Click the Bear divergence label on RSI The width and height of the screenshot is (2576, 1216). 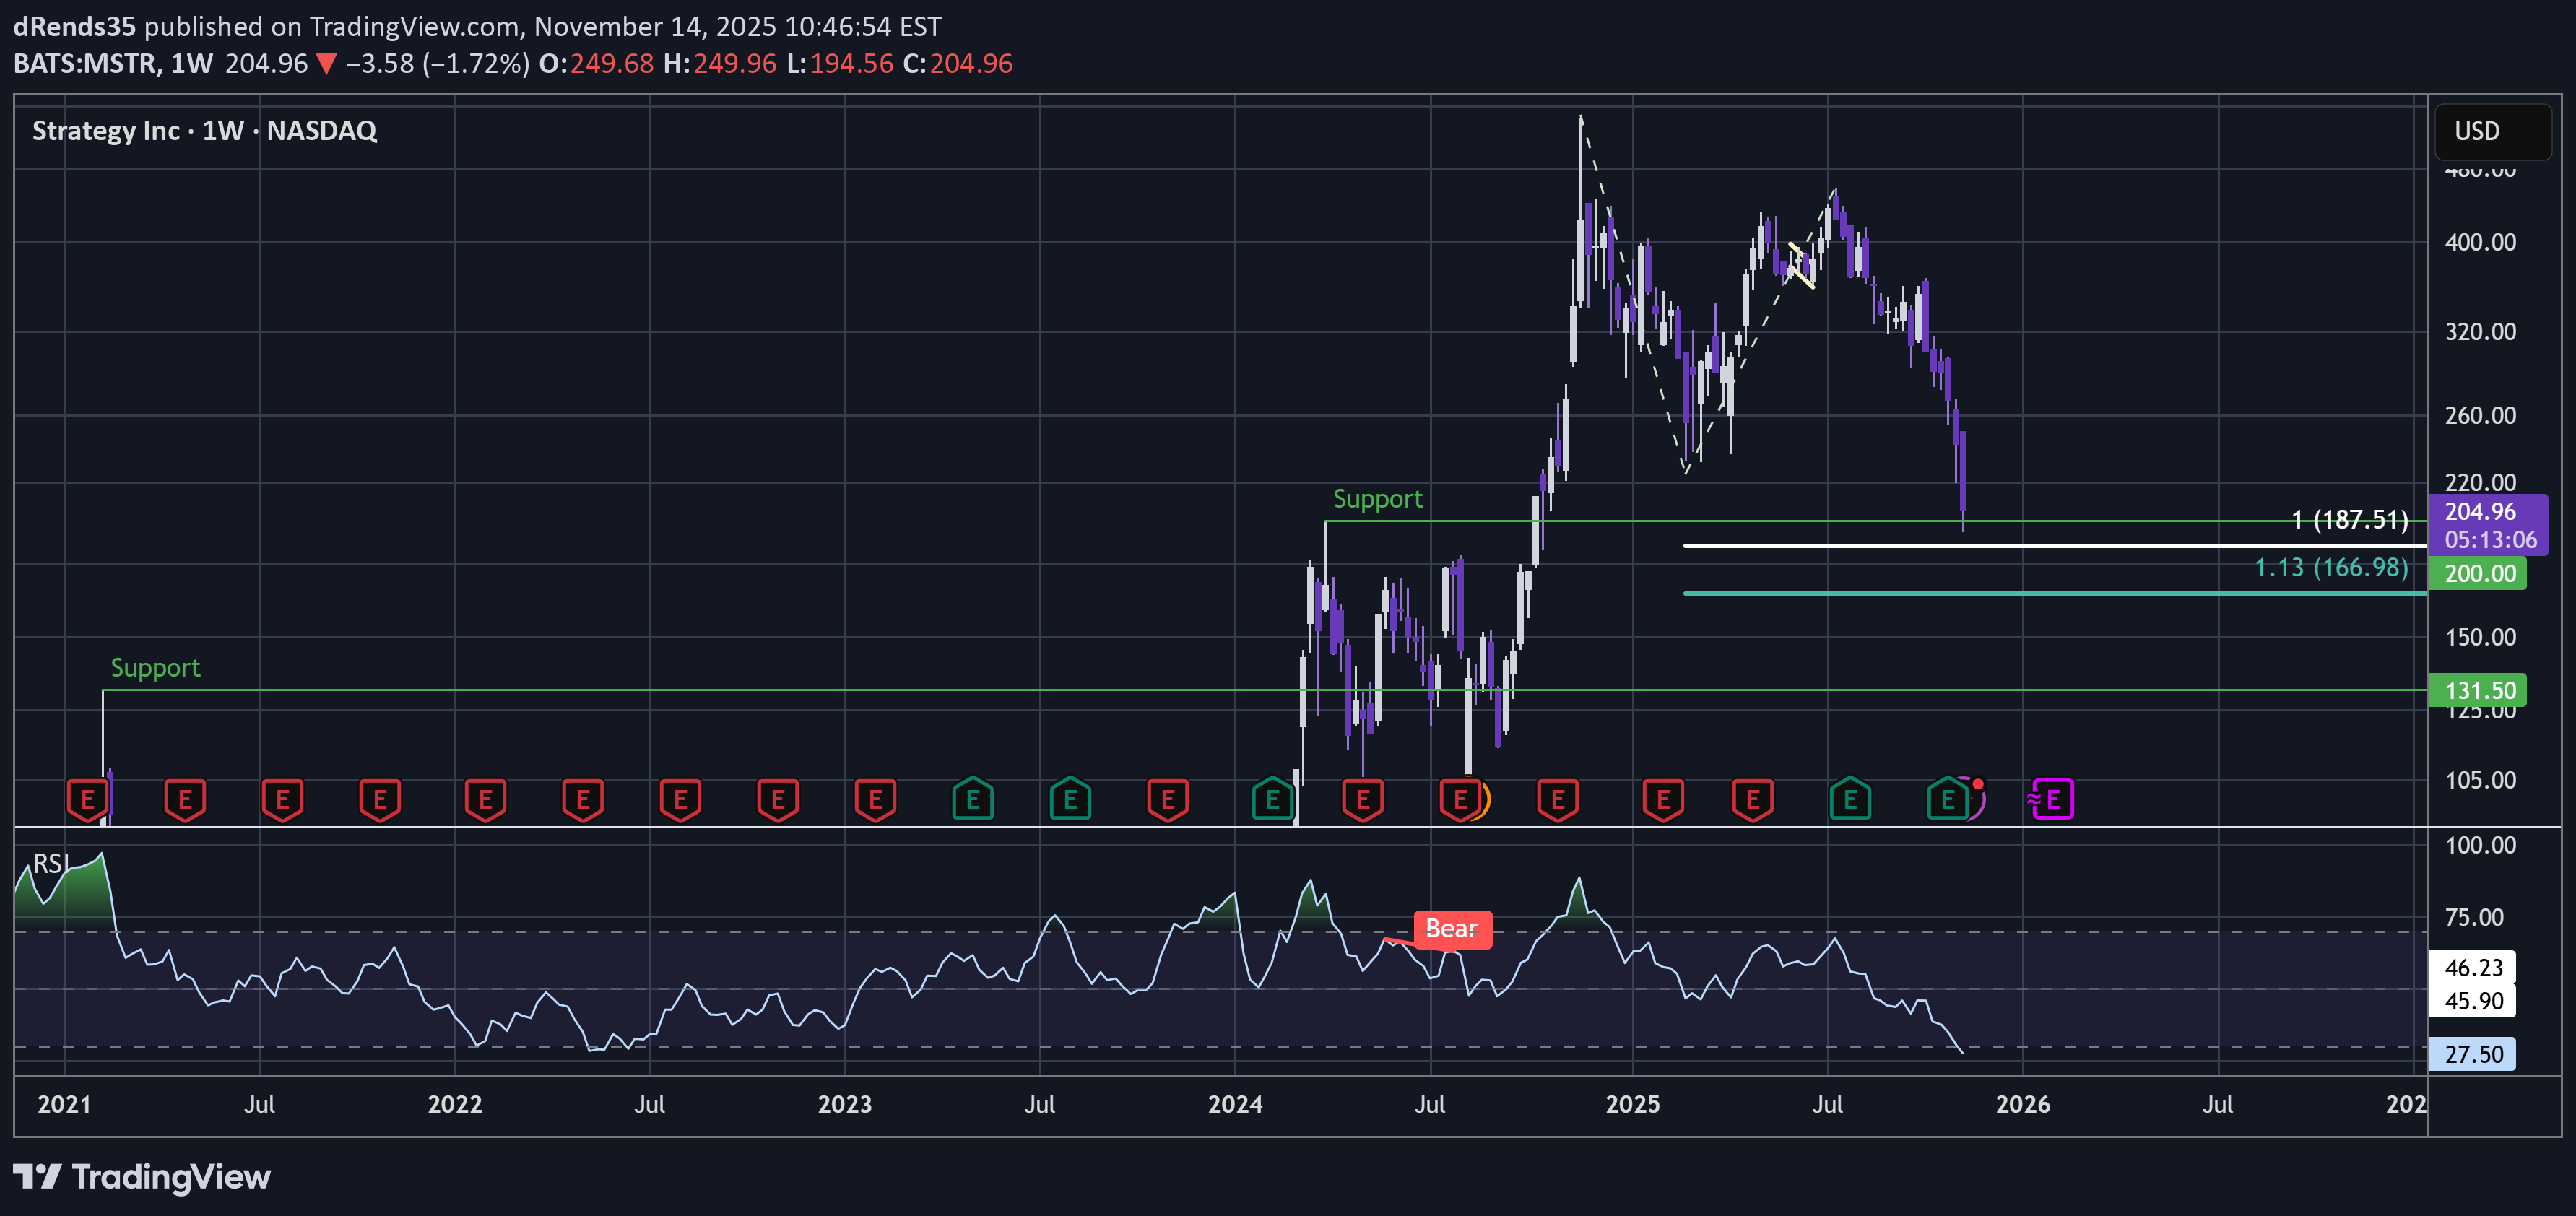pyautogui.click(x=1452, y=929)
